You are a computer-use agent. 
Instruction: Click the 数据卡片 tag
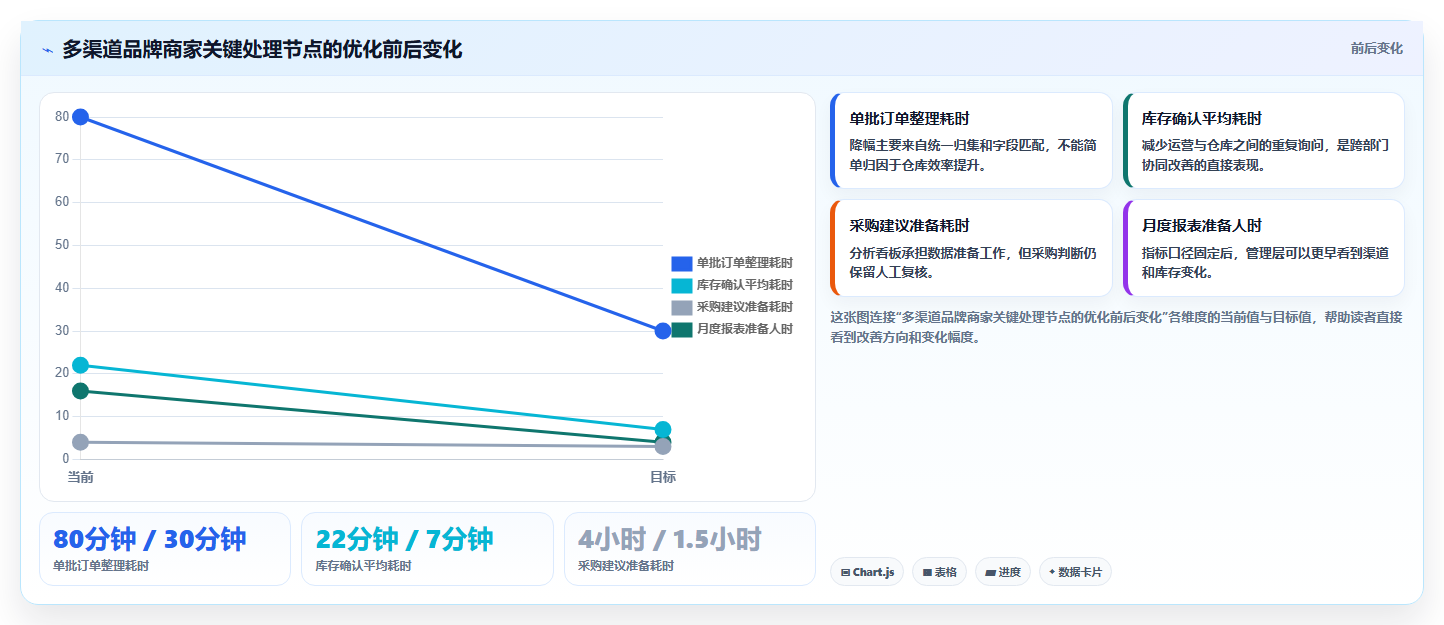pyautogui.click(x=1075, y=572)
